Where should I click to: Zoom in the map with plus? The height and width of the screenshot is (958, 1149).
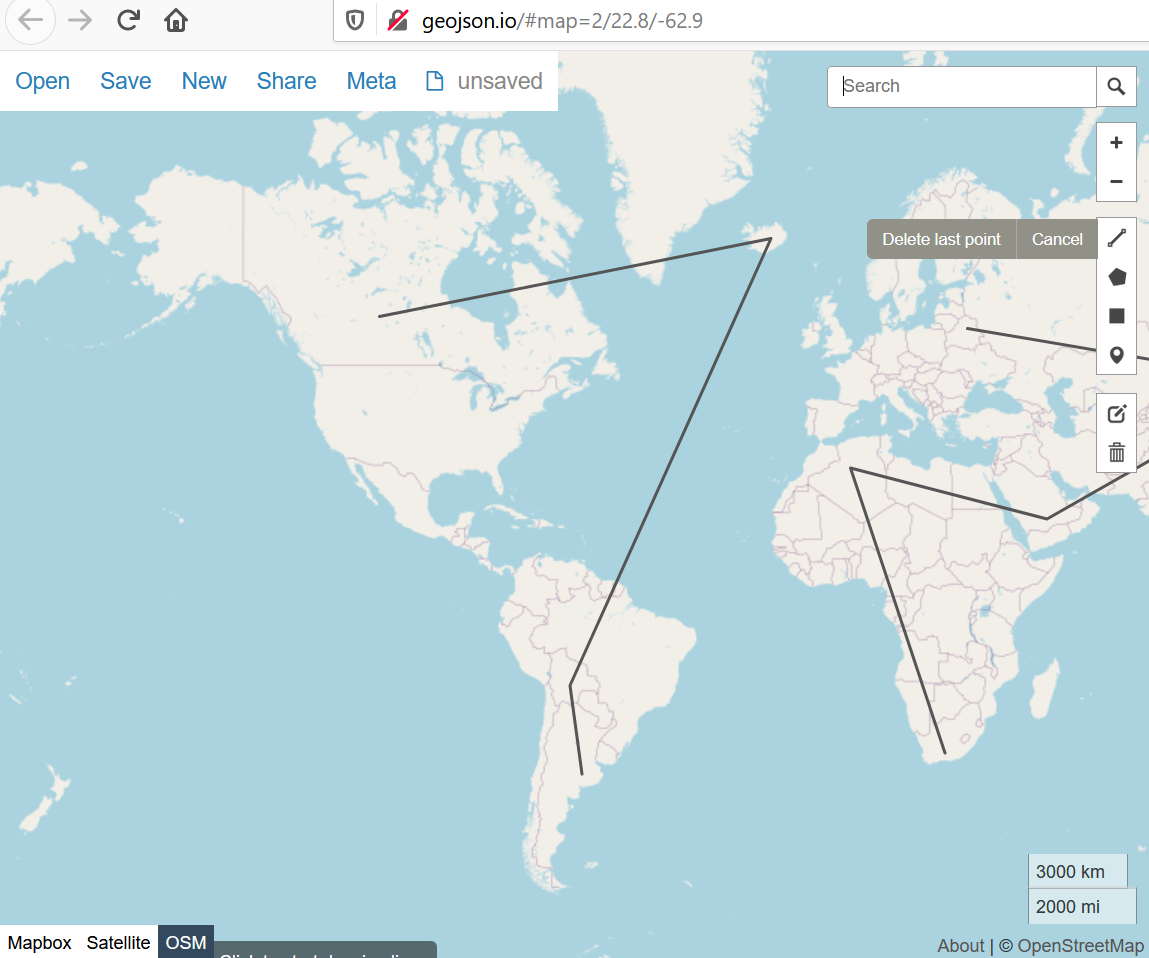pyautogui.click(x=1116, y=142)
